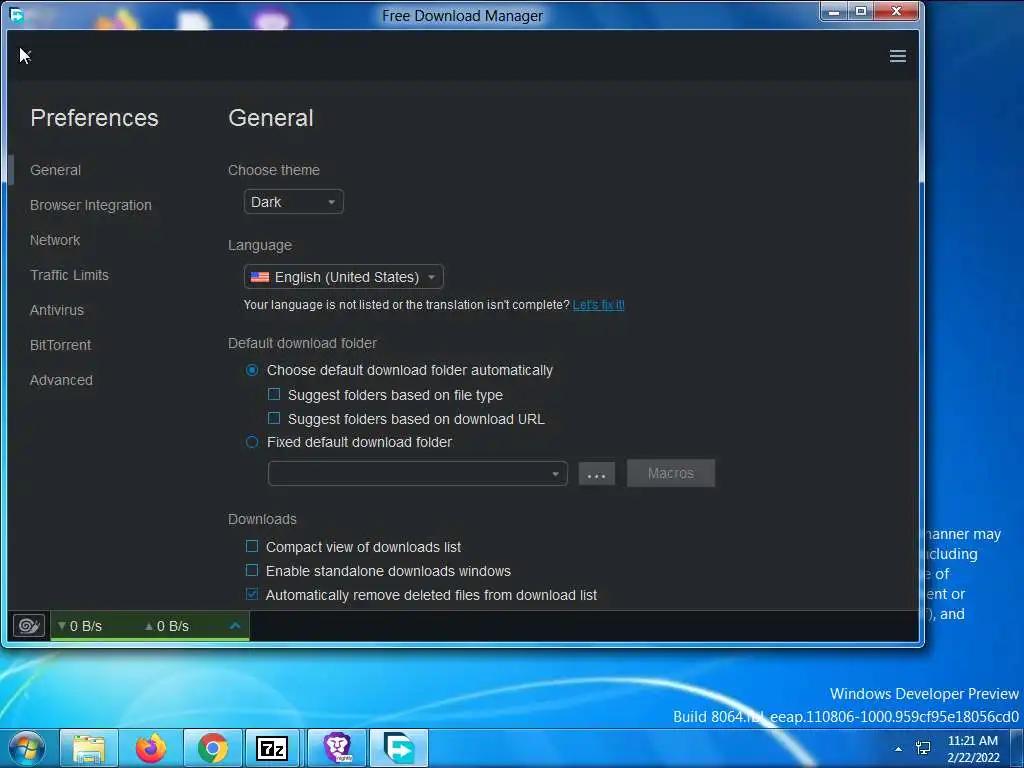Click the Language section label
The image size is (1024, 768).
click(260, 246)
